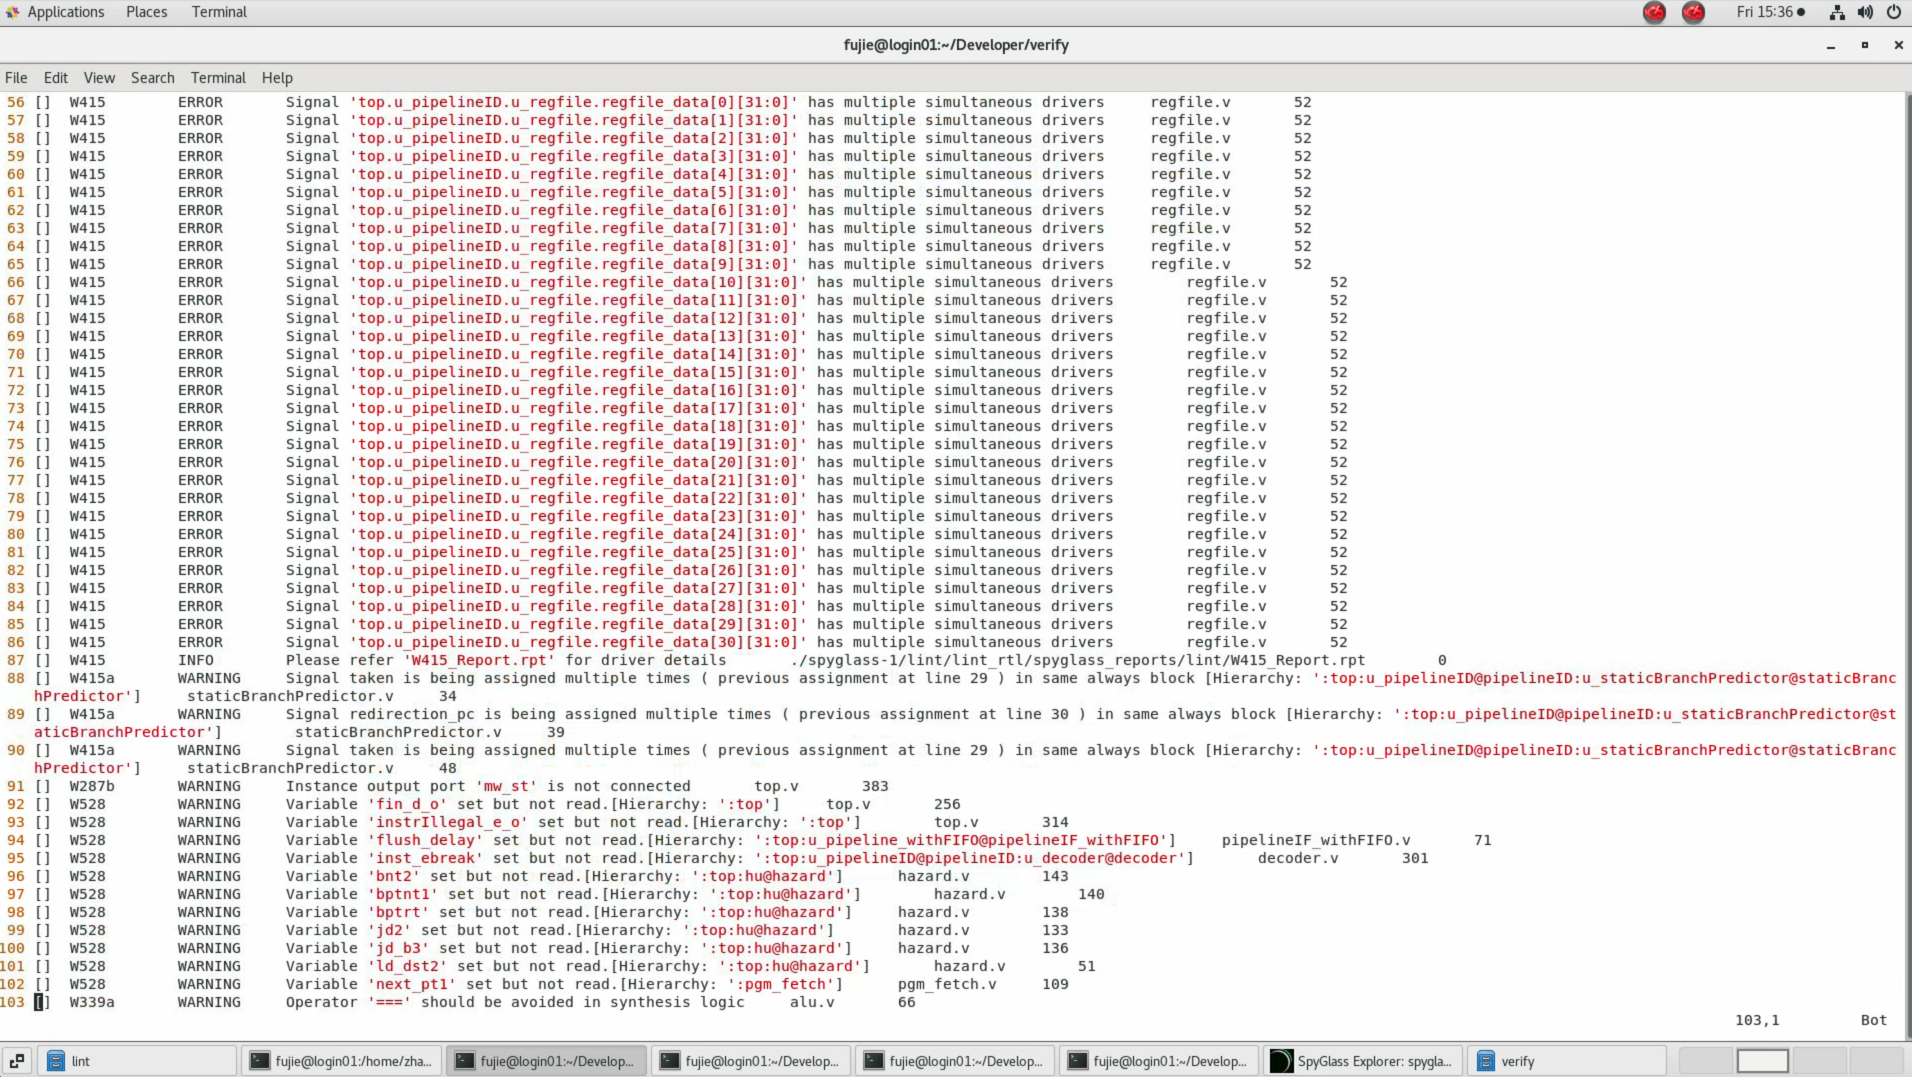Switch to Develop terminal button beside SpyGlass Explorer

1158,1061
